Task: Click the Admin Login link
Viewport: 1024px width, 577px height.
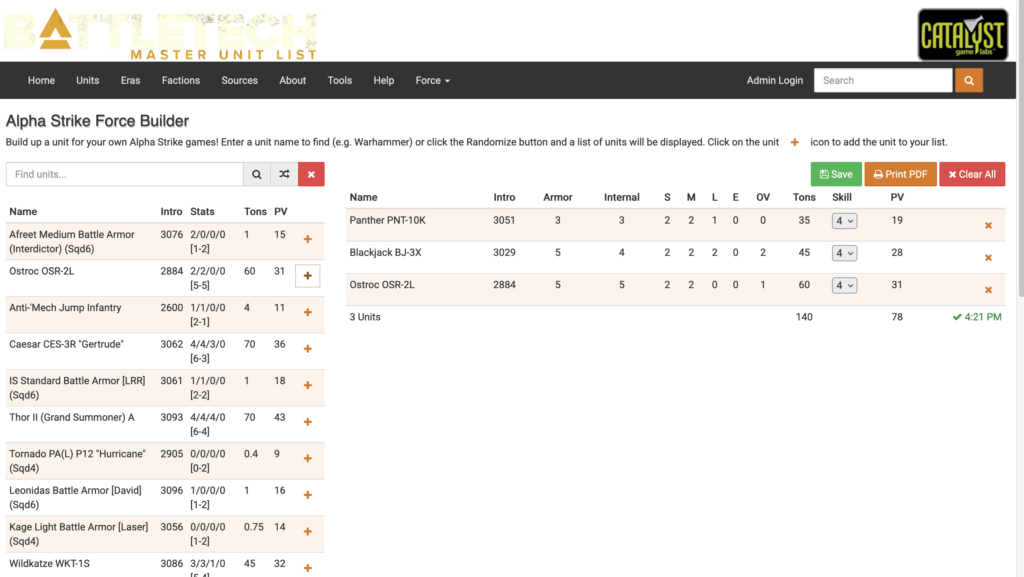Action: 774,80
